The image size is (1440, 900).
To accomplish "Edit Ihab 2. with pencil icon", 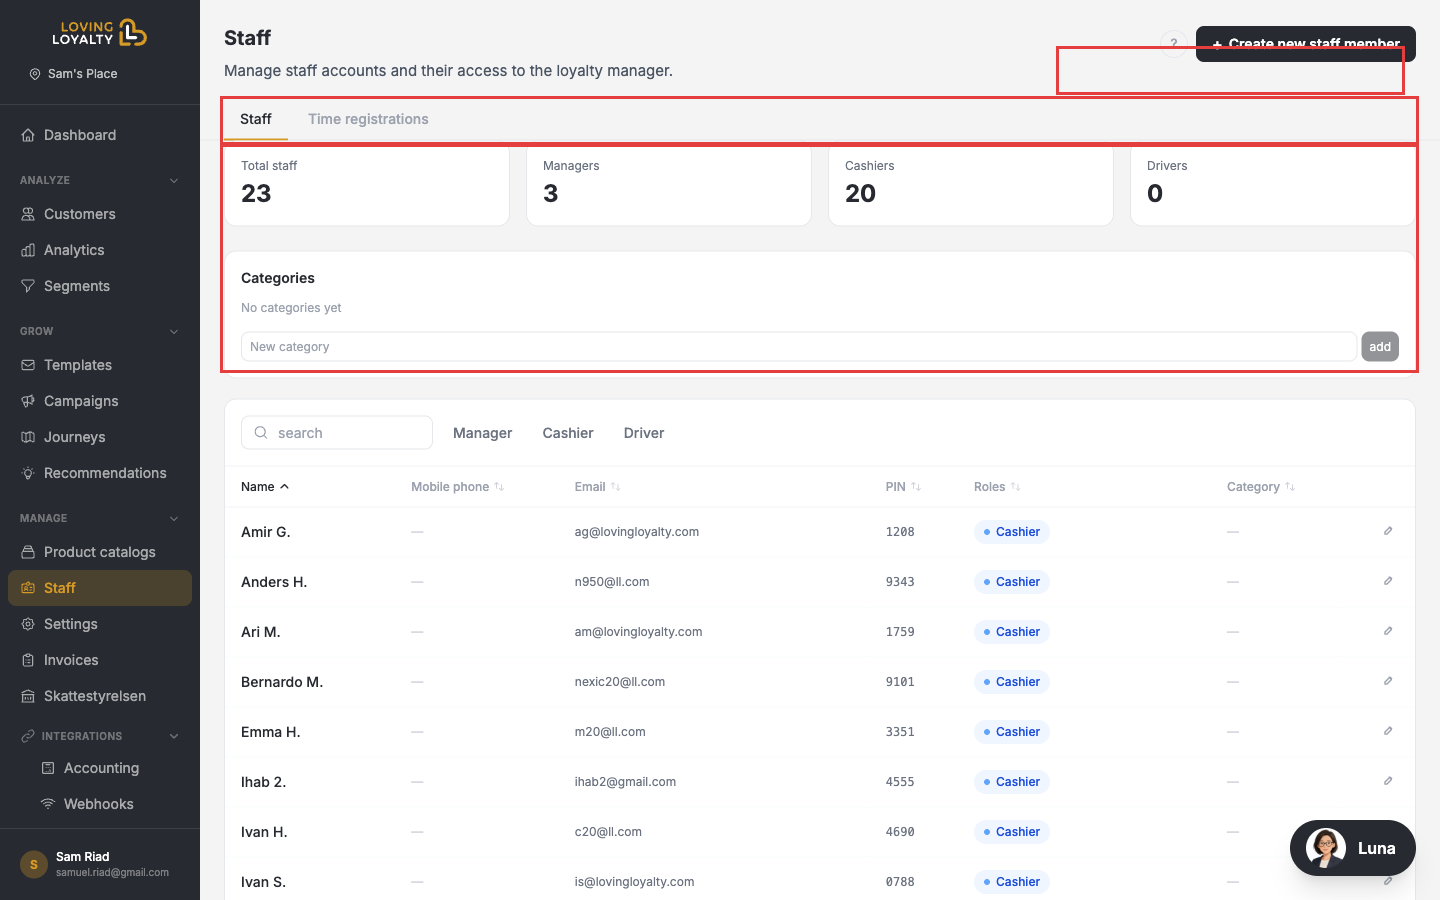I will tap(1388, 781).
